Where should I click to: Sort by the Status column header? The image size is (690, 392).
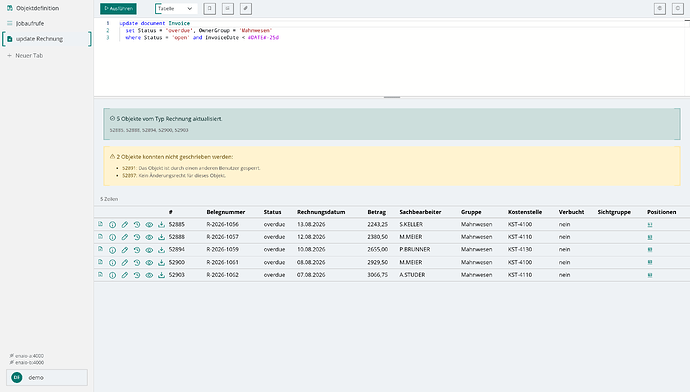click(272, 212)
